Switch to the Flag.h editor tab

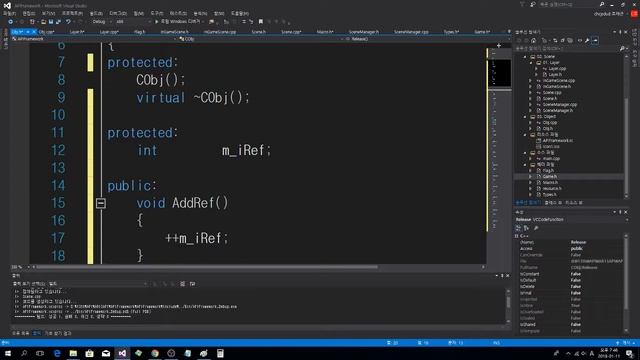coord(140,32)
